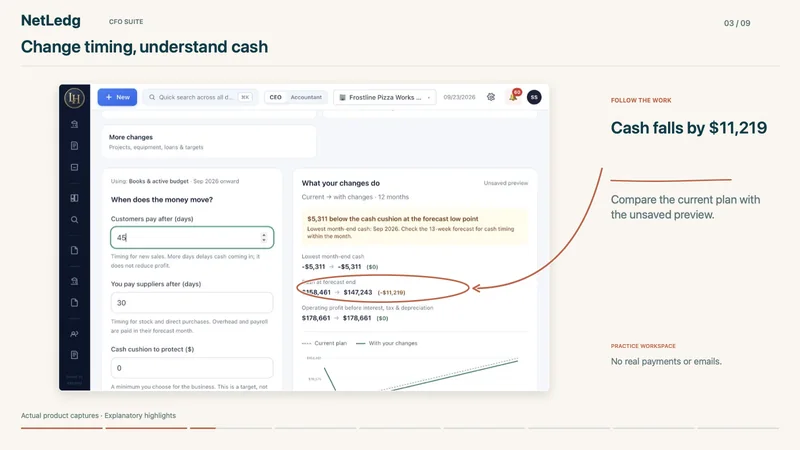Open the More changes card

tap(209, 142)
